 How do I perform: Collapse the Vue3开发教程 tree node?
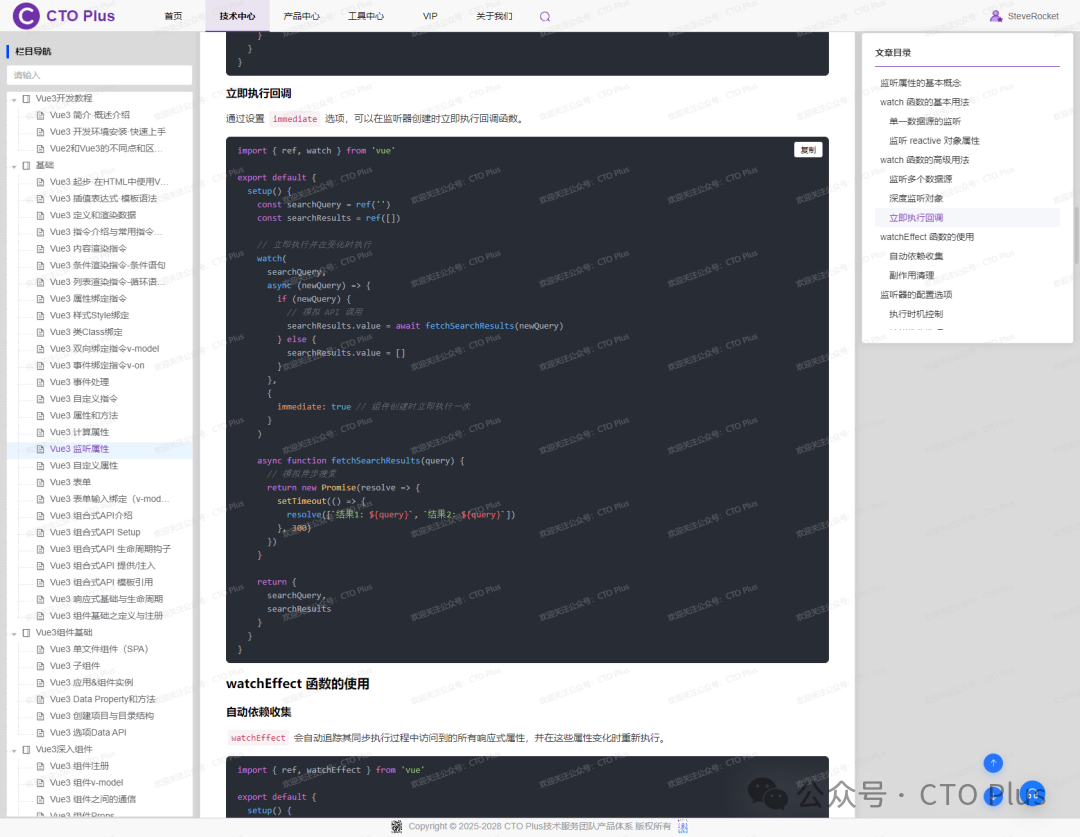(14, 99)
